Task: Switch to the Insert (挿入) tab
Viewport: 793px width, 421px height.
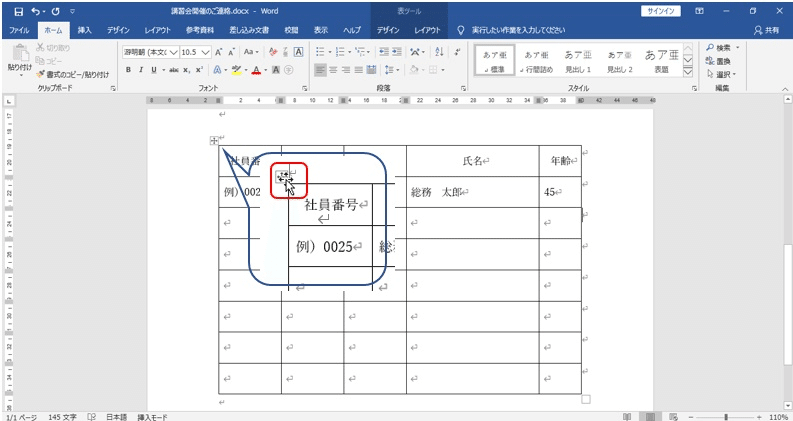Action: [x=84, y=30]
